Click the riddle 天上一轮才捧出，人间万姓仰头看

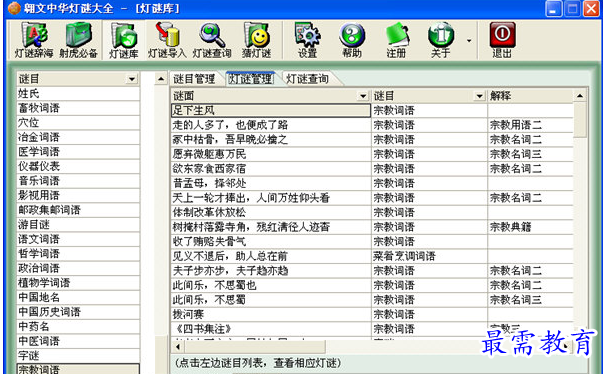tap(271, 198)
